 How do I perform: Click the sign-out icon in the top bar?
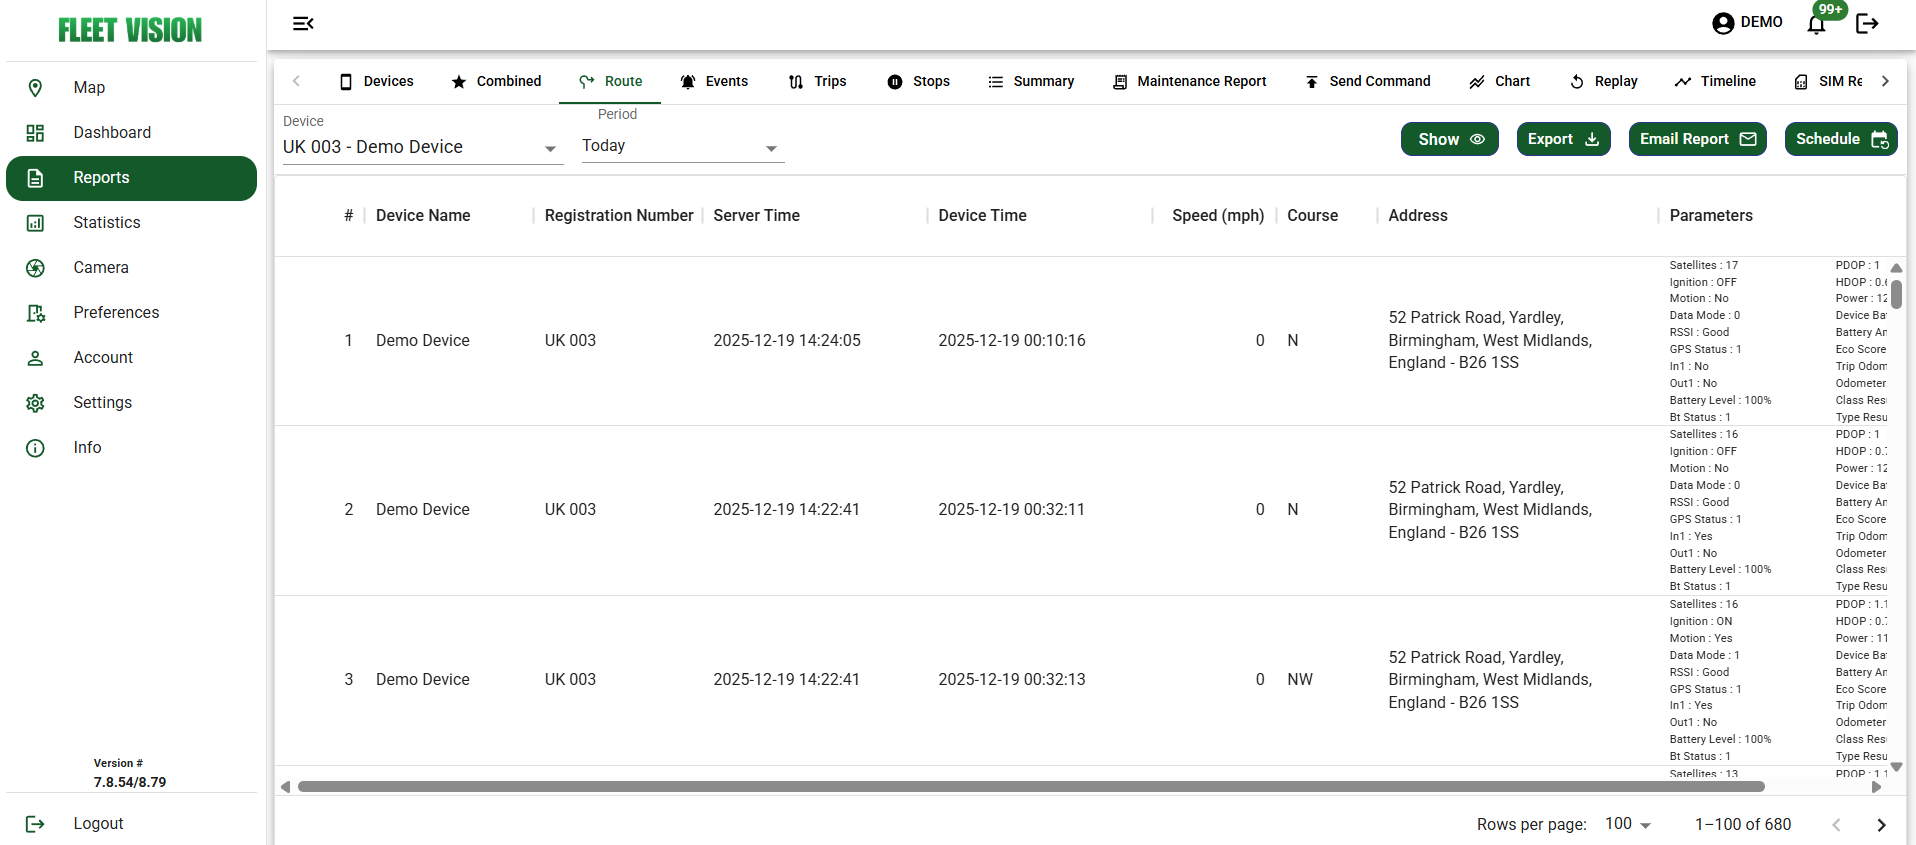tap(1867, 23)
